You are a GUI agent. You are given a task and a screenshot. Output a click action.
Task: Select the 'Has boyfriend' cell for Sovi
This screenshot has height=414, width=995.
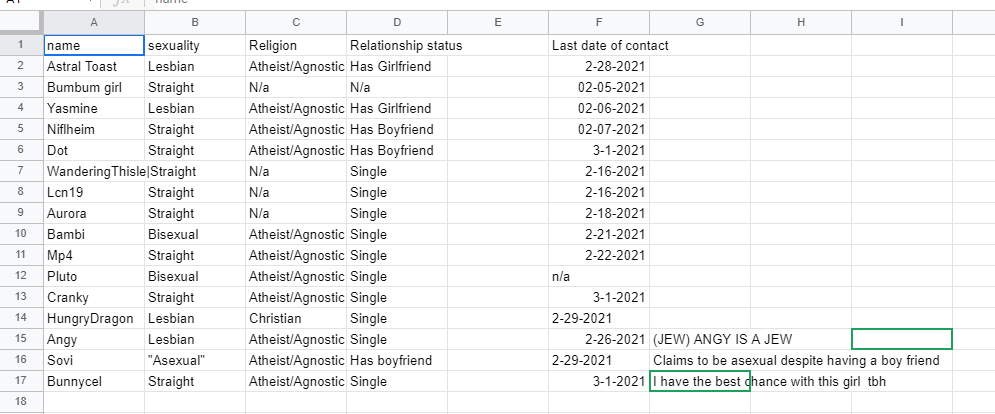[397, 360]
